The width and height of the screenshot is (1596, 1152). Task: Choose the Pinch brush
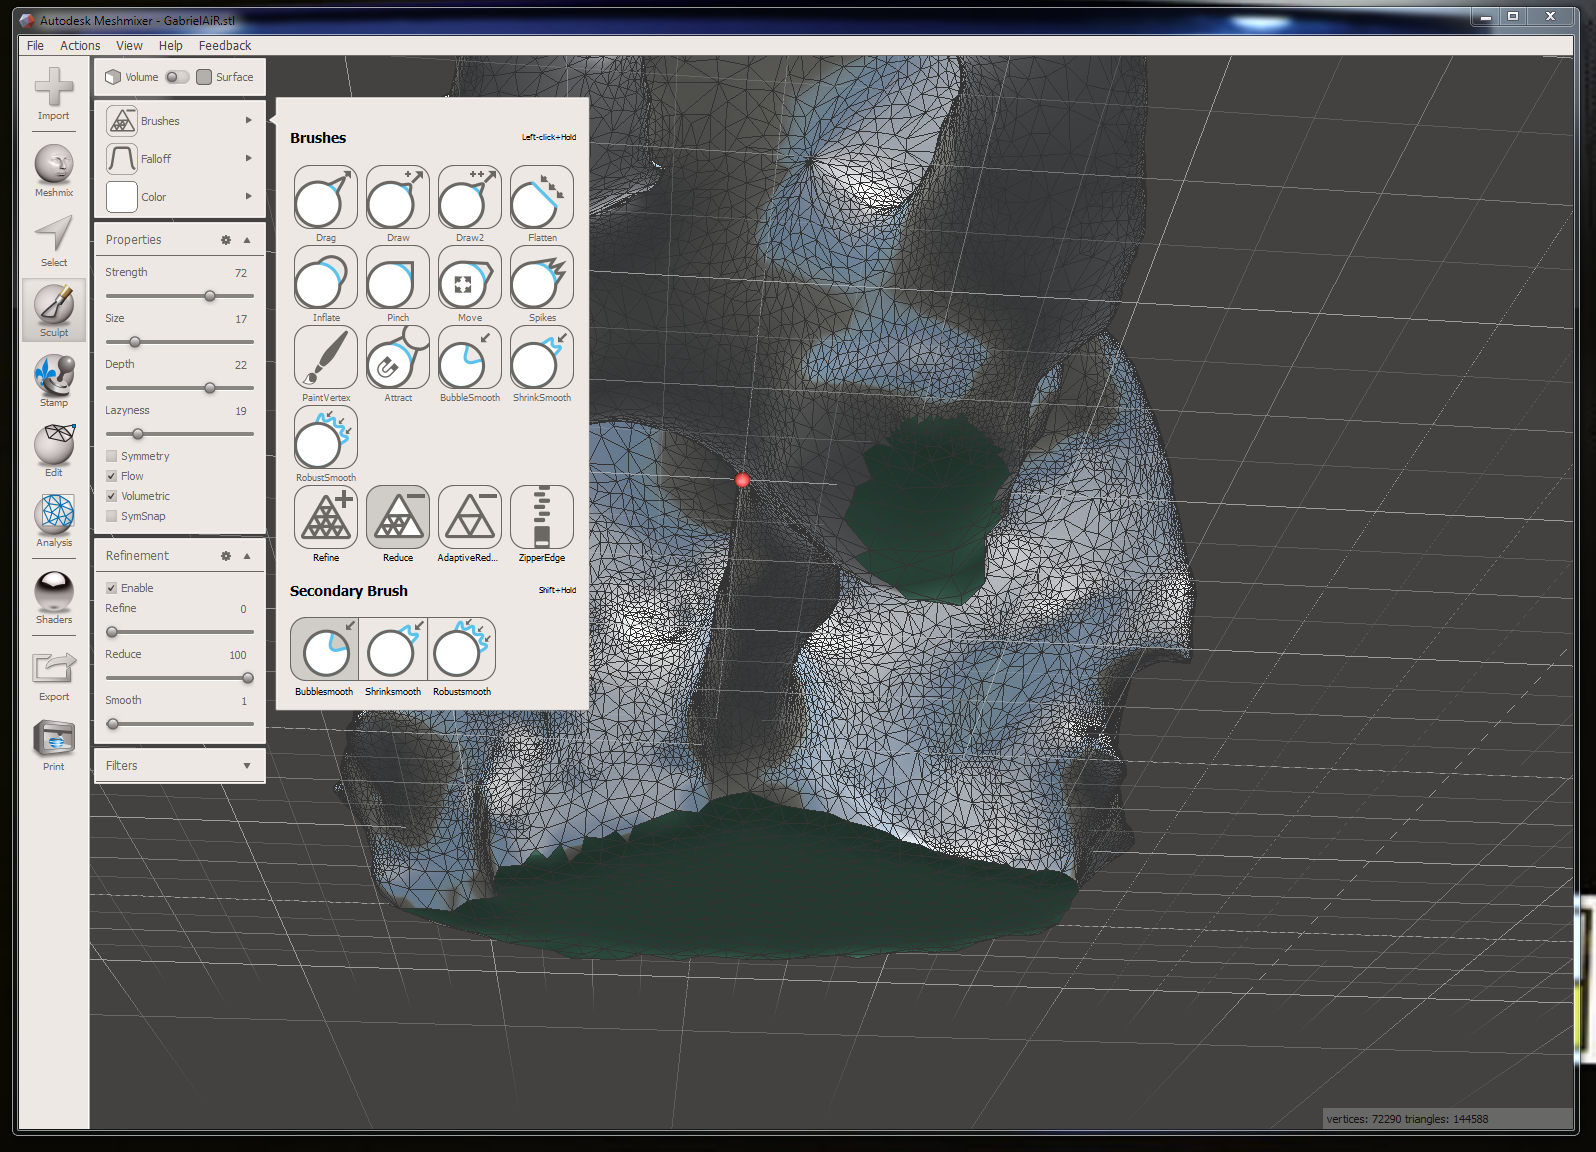pos(398,278)
